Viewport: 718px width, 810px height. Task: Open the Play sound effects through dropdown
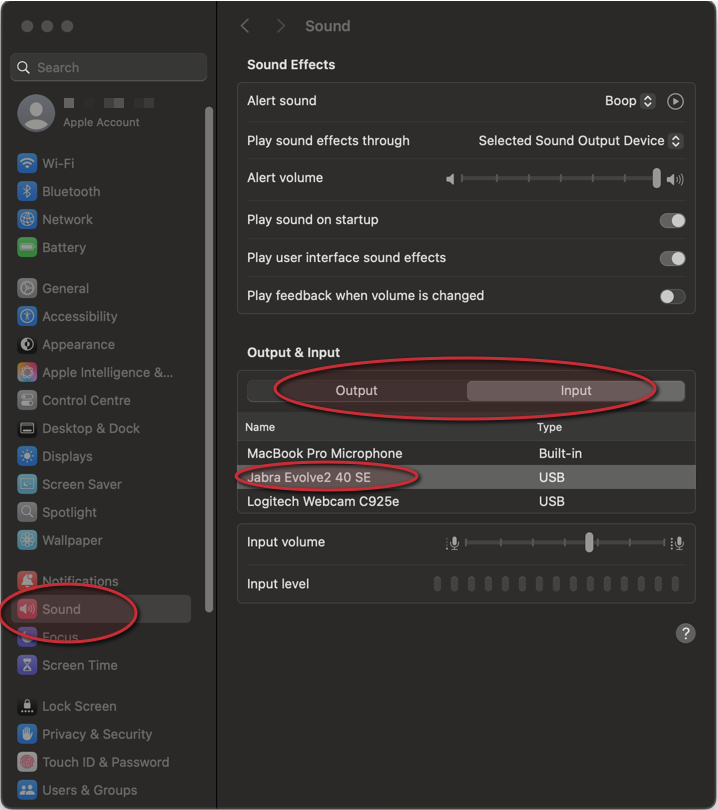[x=580, y=141]
